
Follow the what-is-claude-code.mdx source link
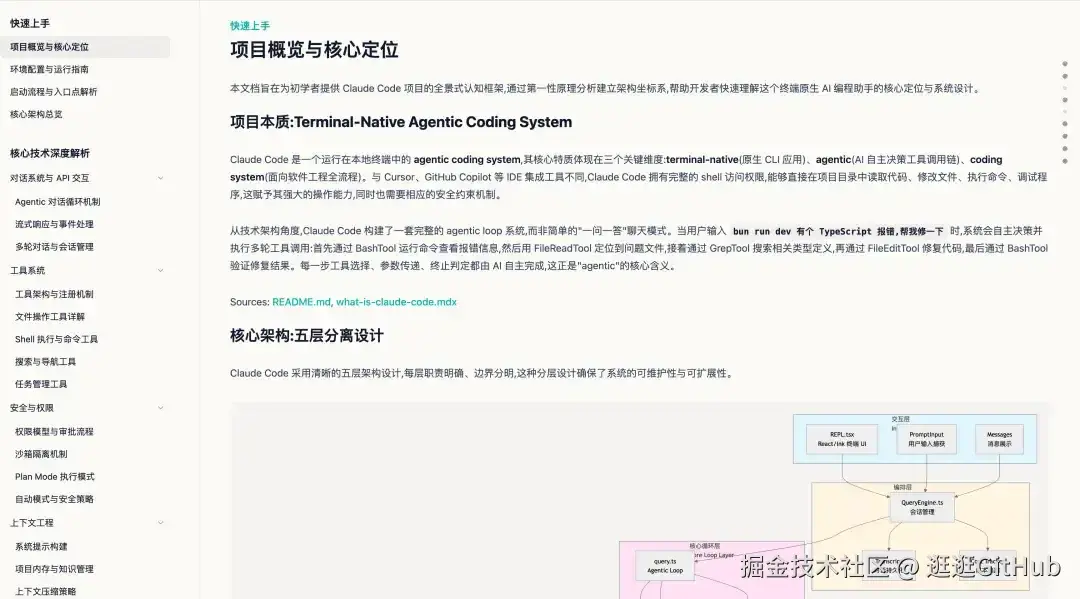(396, 302)
